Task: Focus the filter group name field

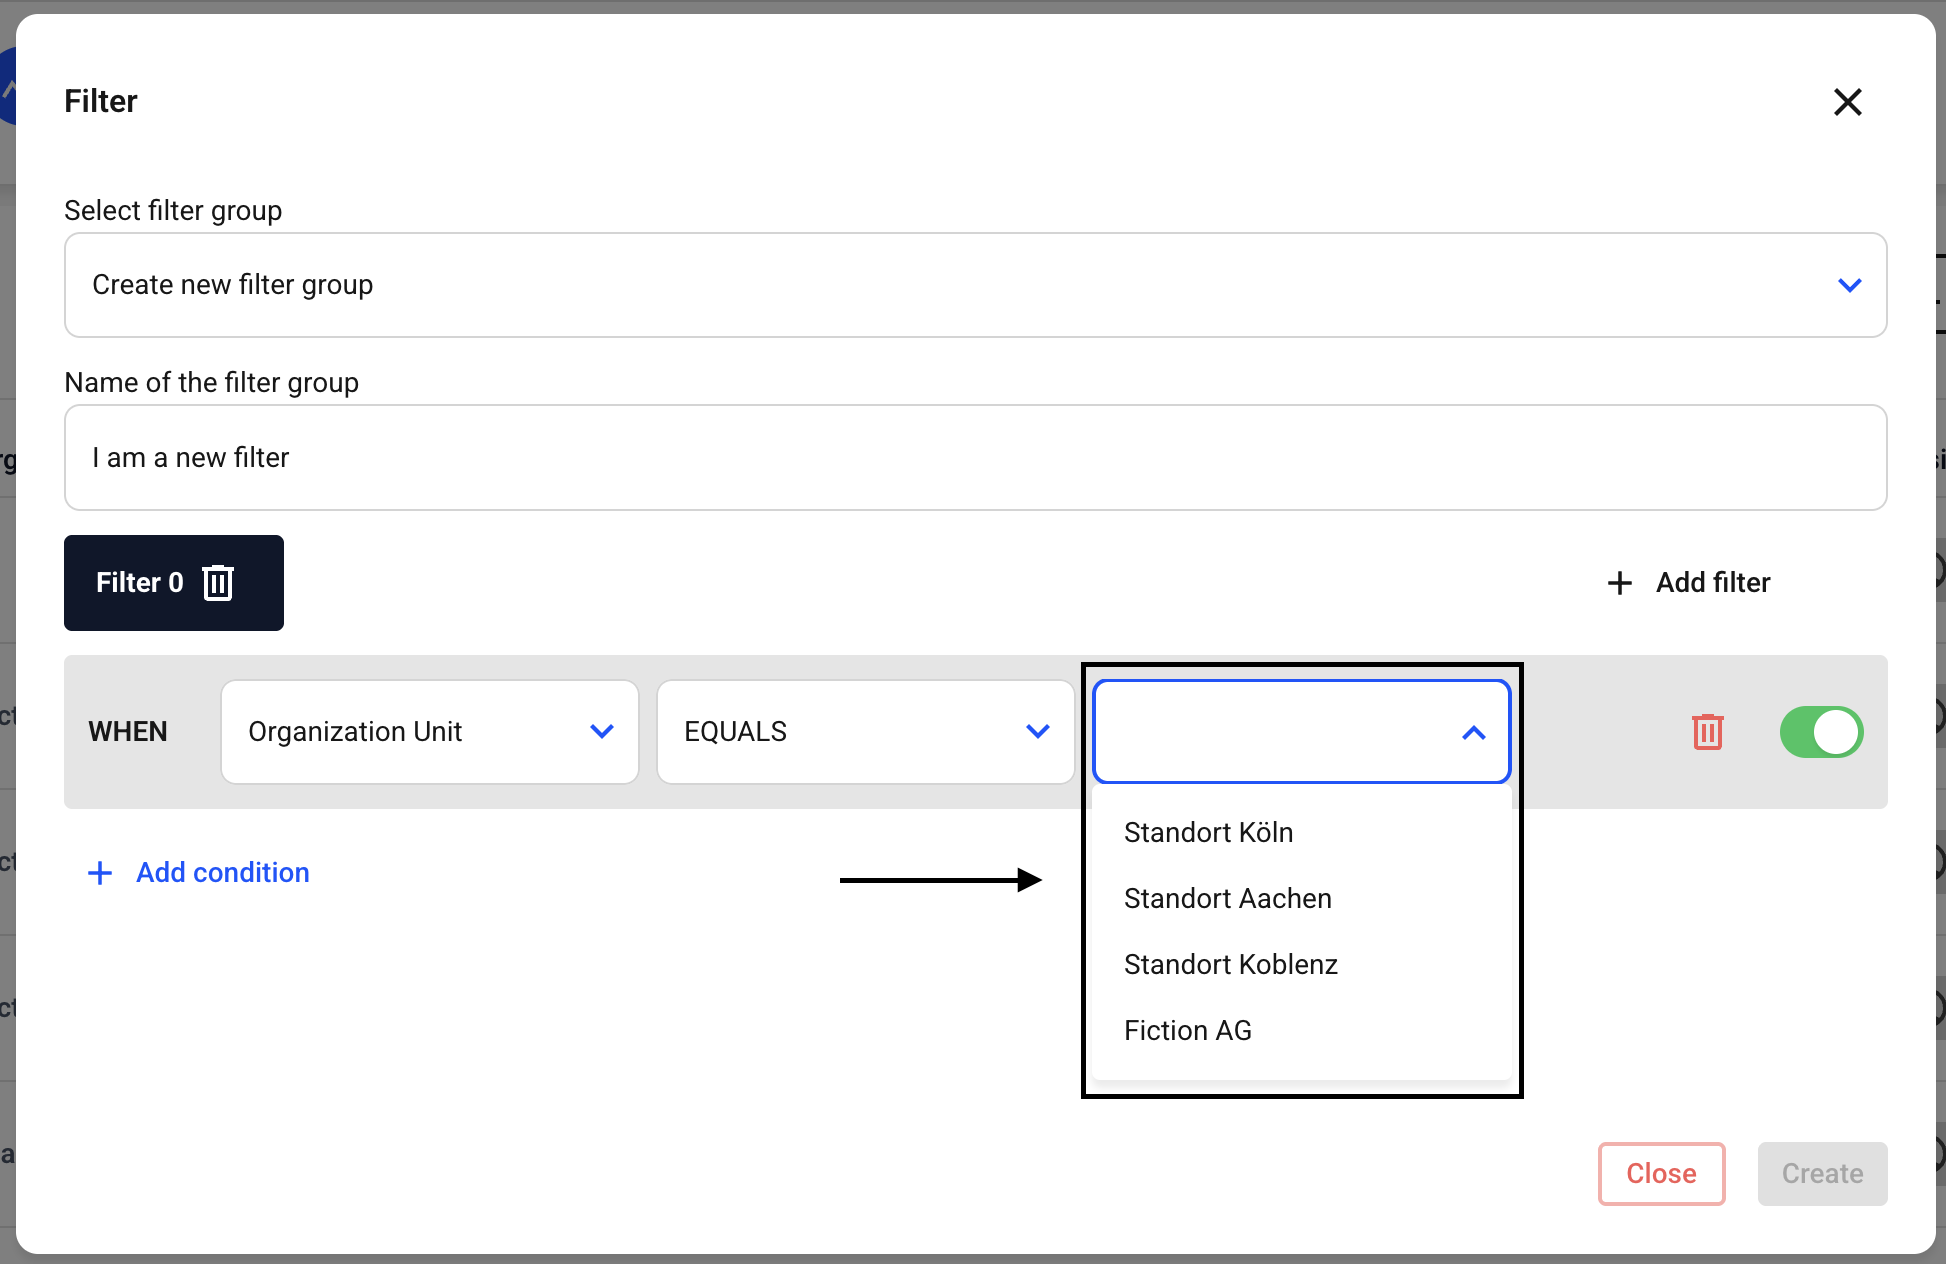Action: coord(975,458)
